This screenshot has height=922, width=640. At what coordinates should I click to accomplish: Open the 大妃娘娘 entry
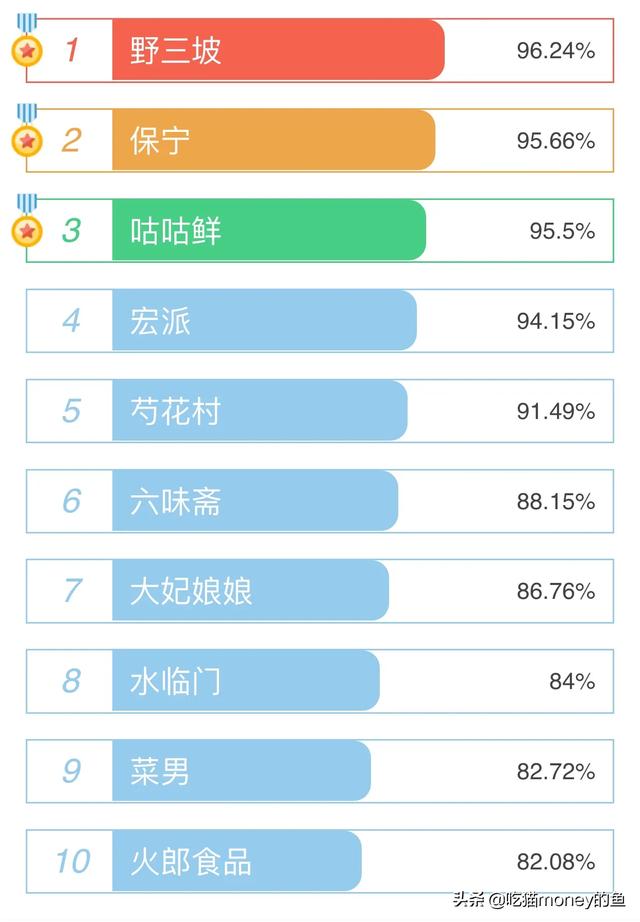(250, 591)
